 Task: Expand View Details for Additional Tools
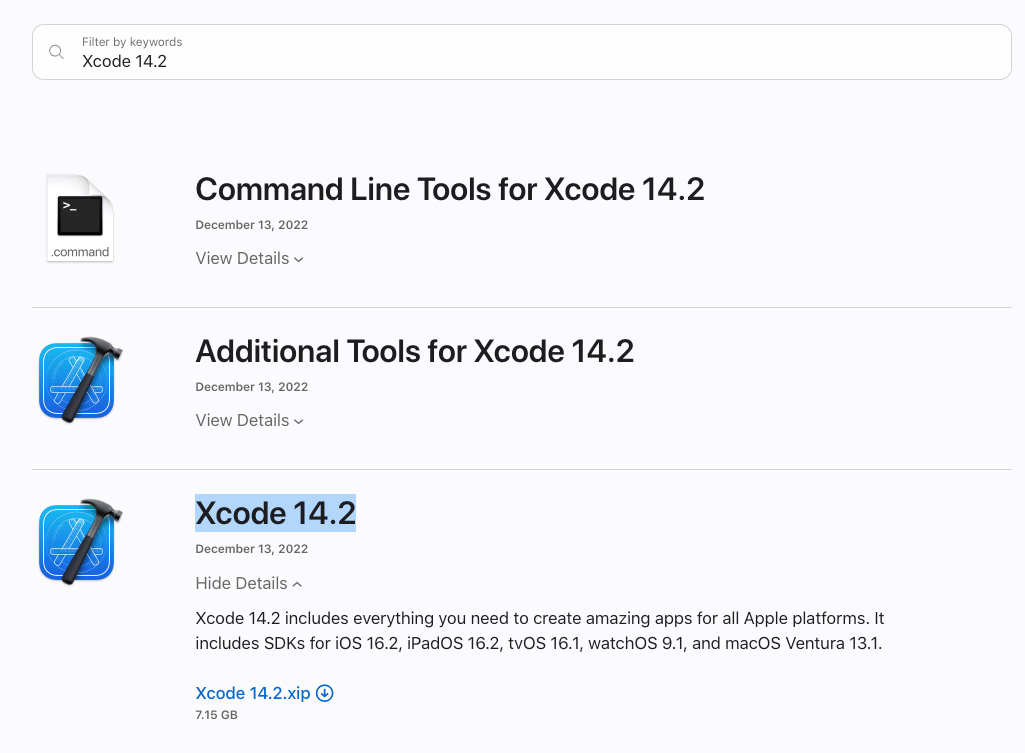[x=249, y=420]
